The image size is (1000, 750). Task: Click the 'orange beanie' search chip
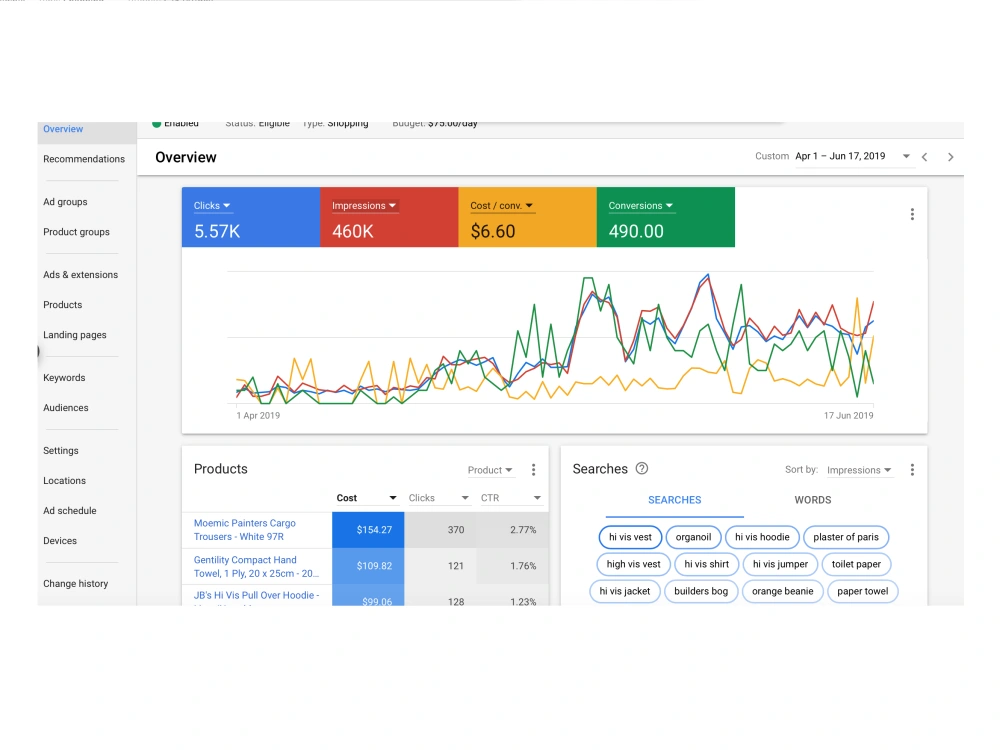(x=783, y=591)
